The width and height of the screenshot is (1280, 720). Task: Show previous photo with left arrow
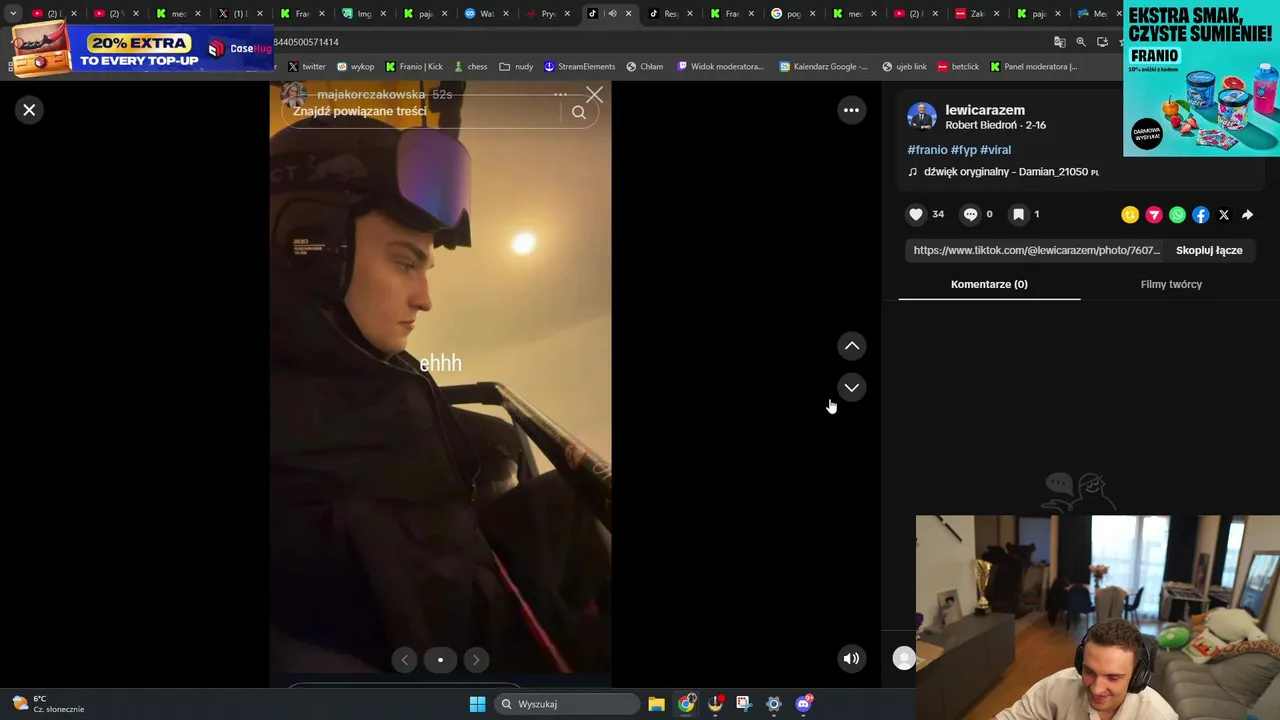click(x=404, y=659)
